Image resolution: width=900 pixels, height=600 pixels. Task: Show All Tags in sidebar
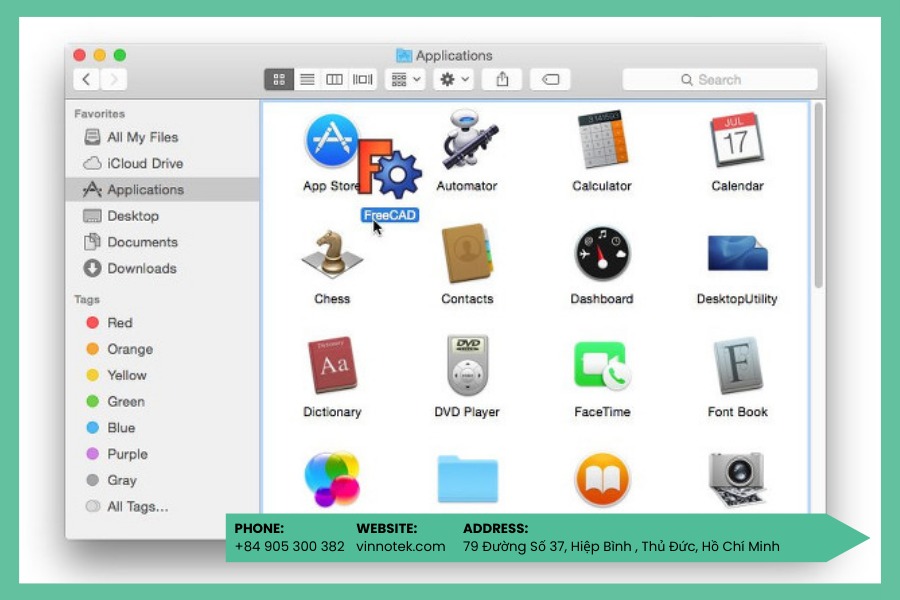(162, 506)
